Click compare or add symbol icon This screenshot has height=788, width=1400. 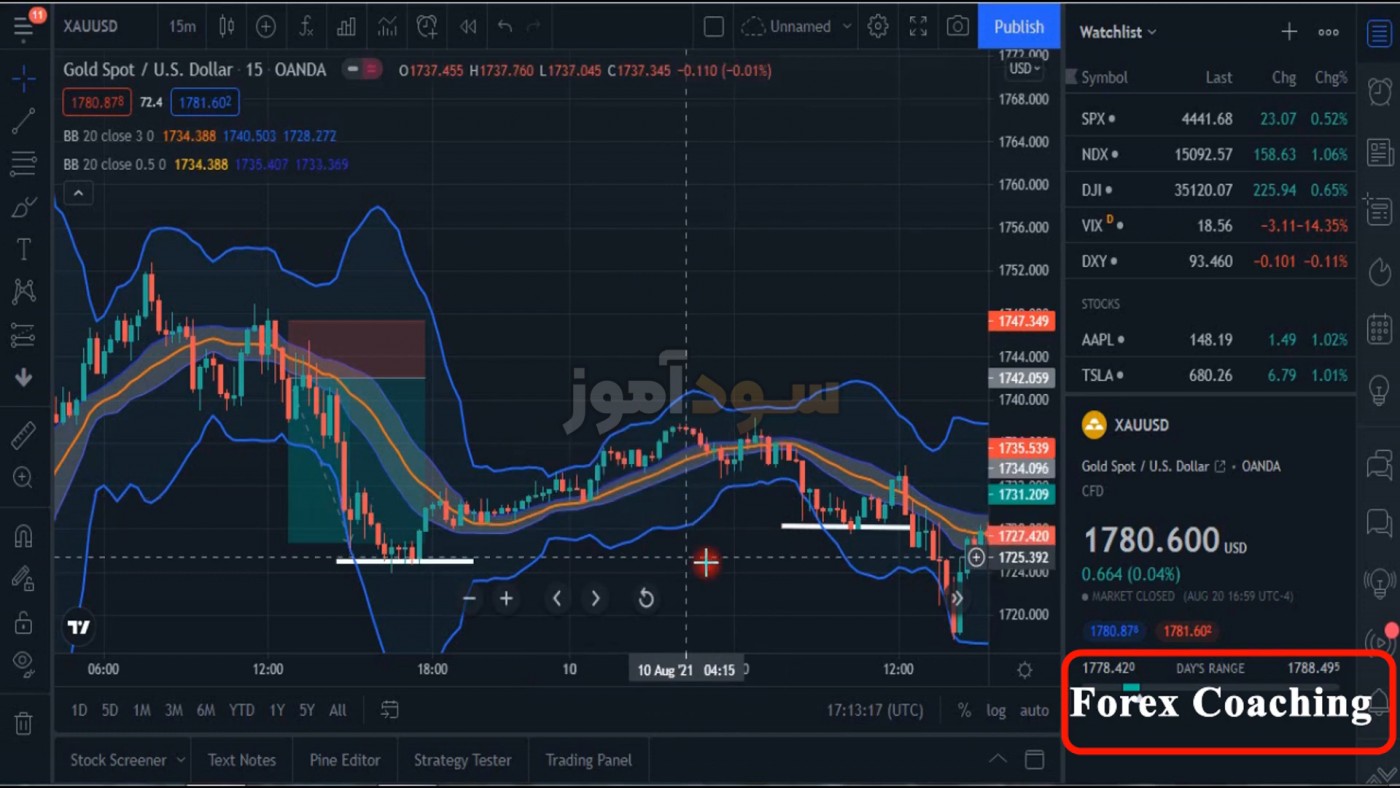pos(266,27)
